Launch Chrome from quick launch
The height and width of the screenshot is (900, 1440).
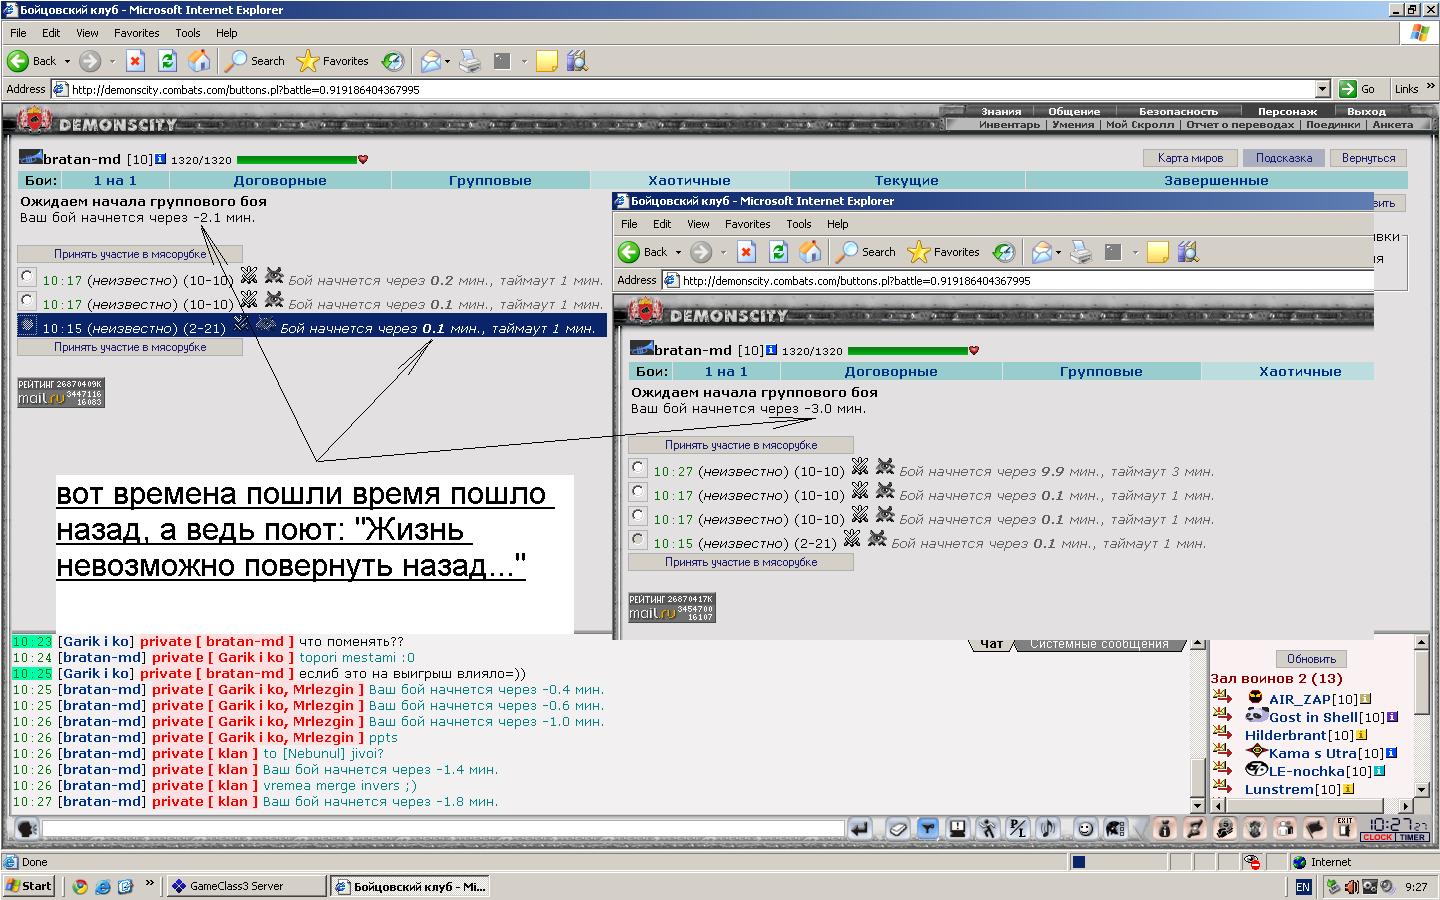coord(80,886)
